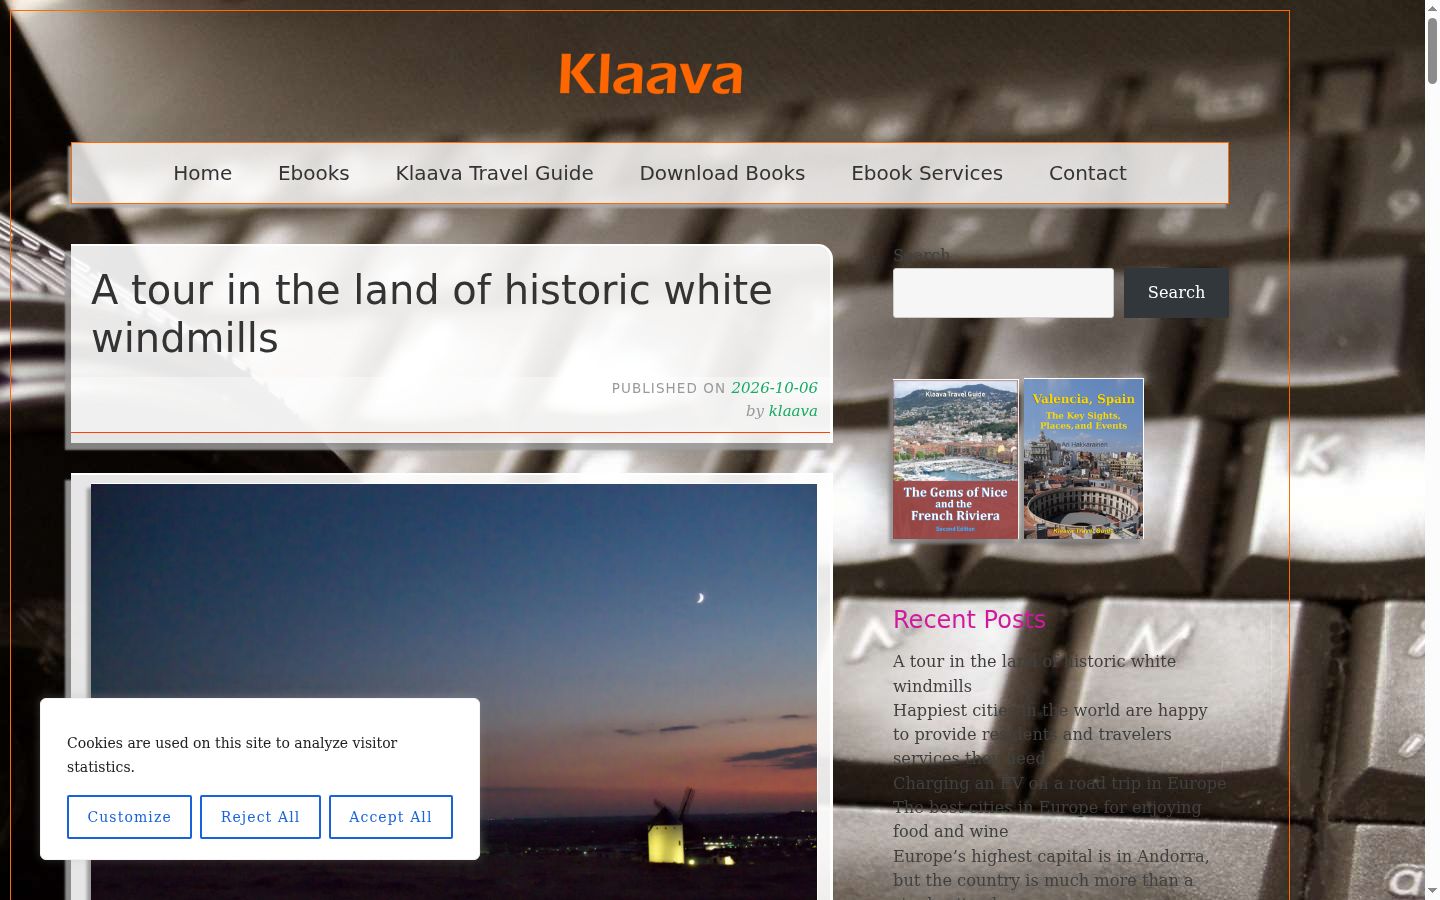Accept all cookies

pos(391,817)
